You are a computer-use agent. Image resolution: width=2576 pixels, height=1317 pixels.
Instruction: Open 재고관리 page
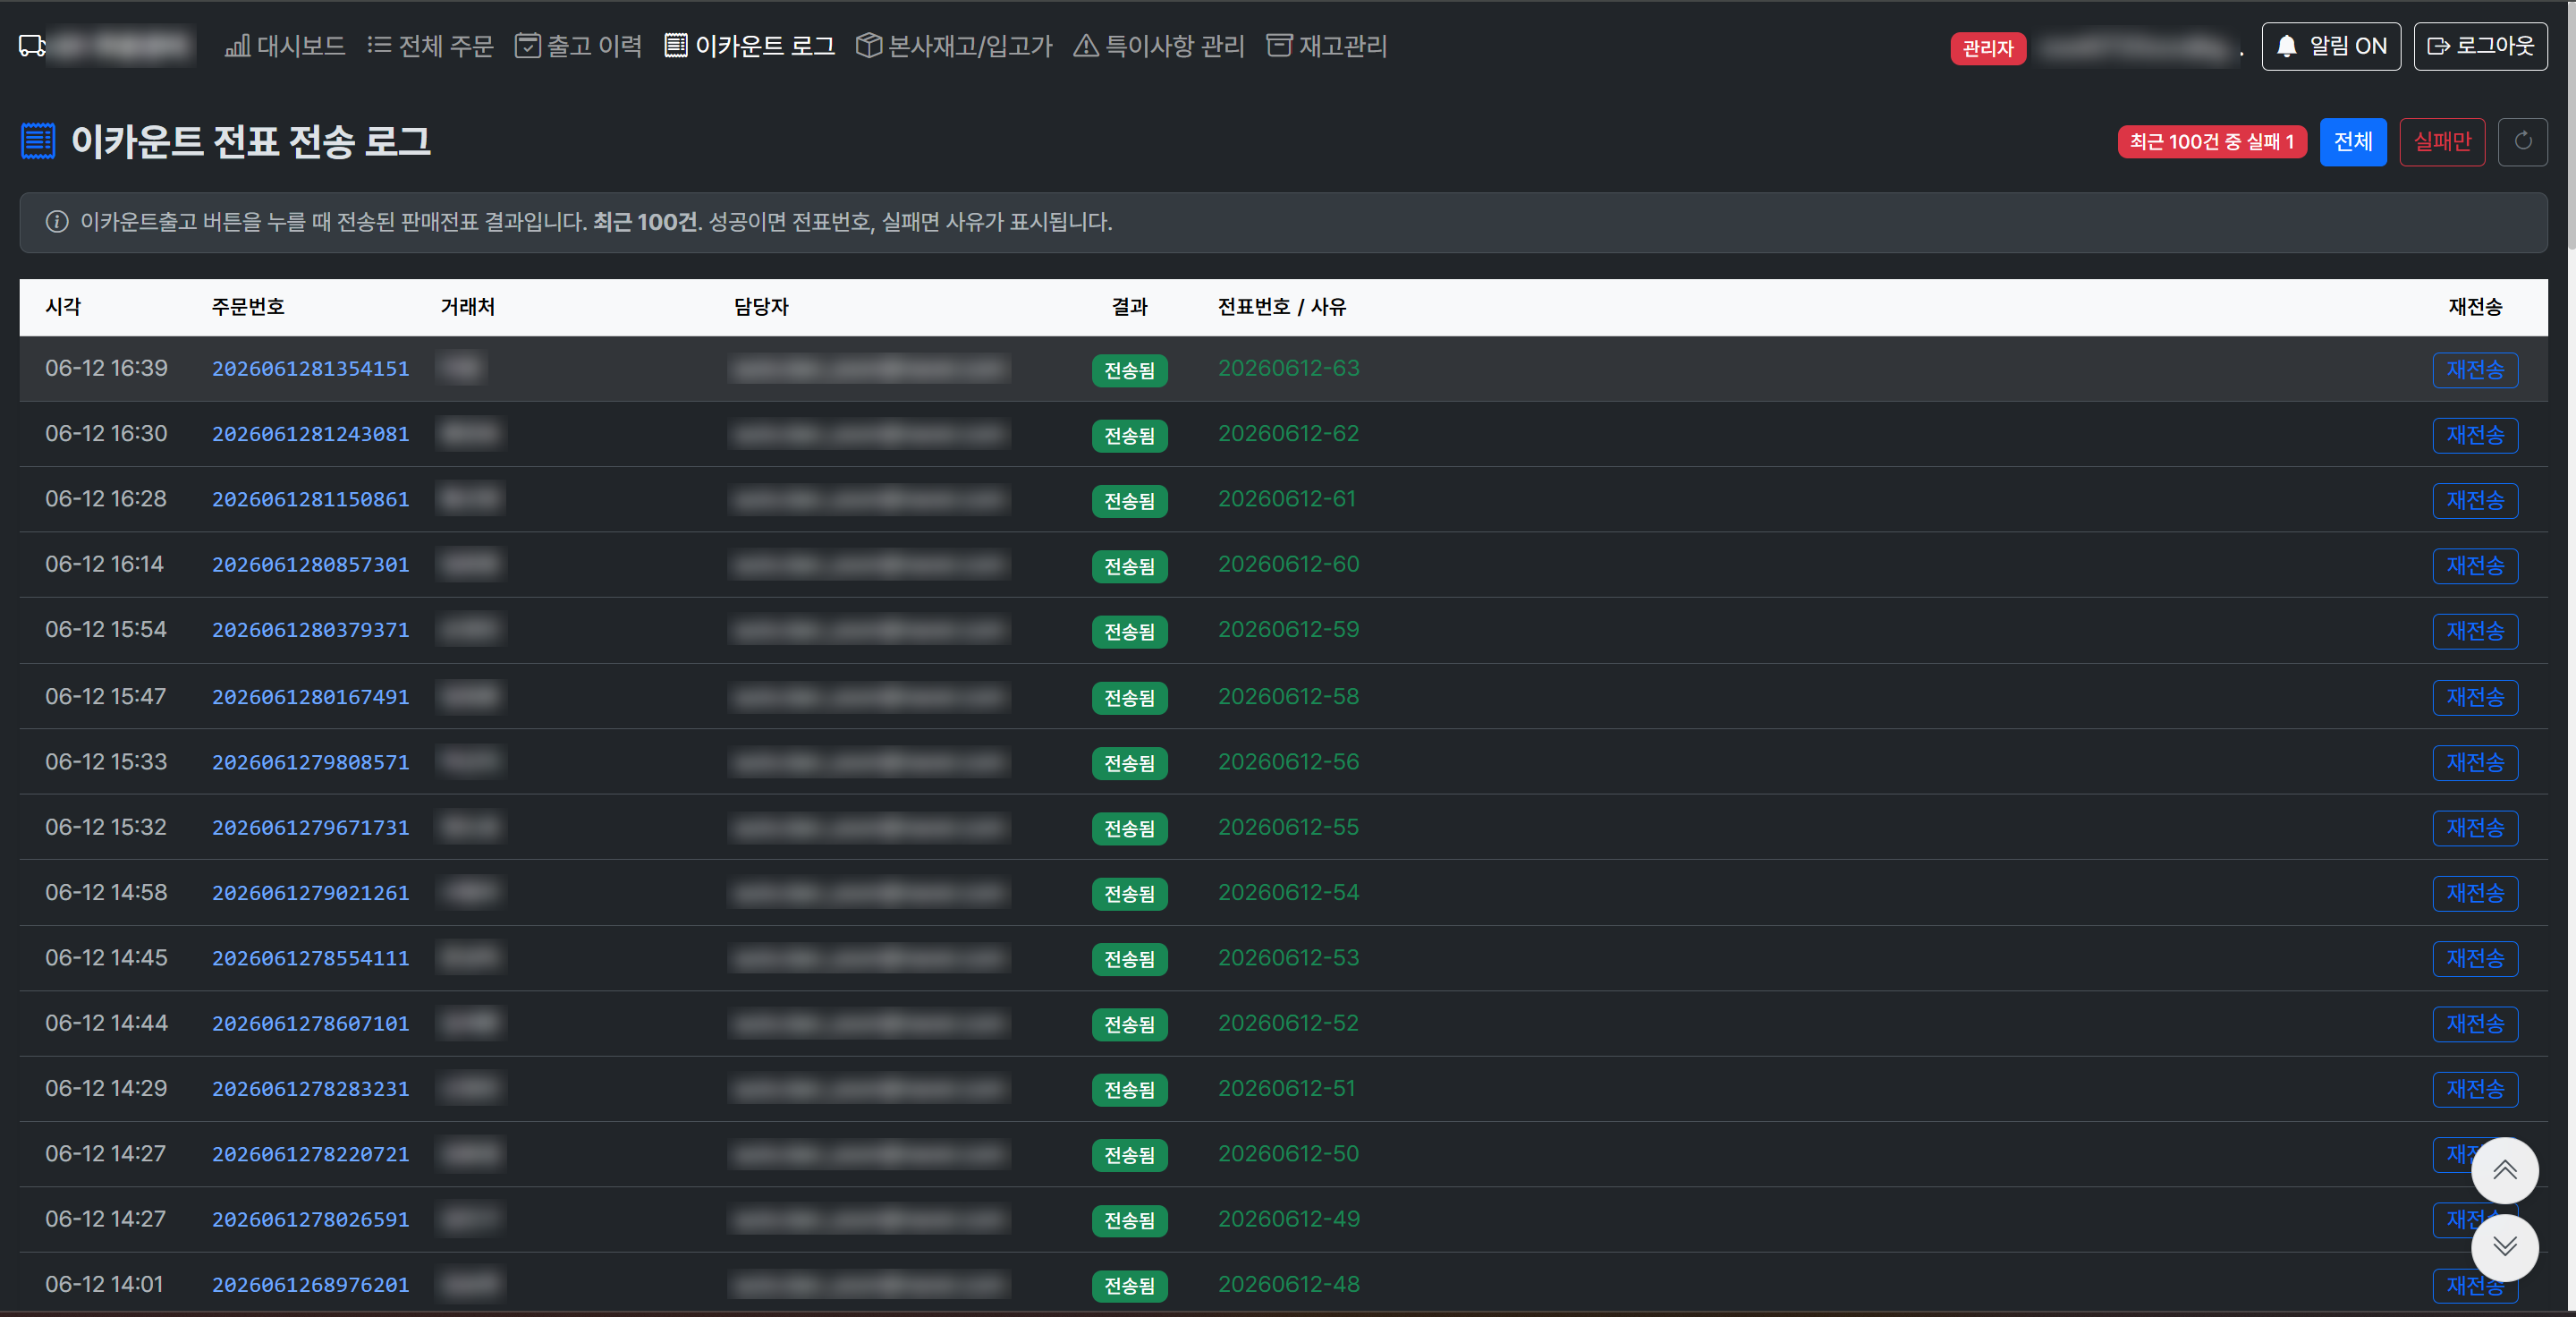pos(1326,46)
